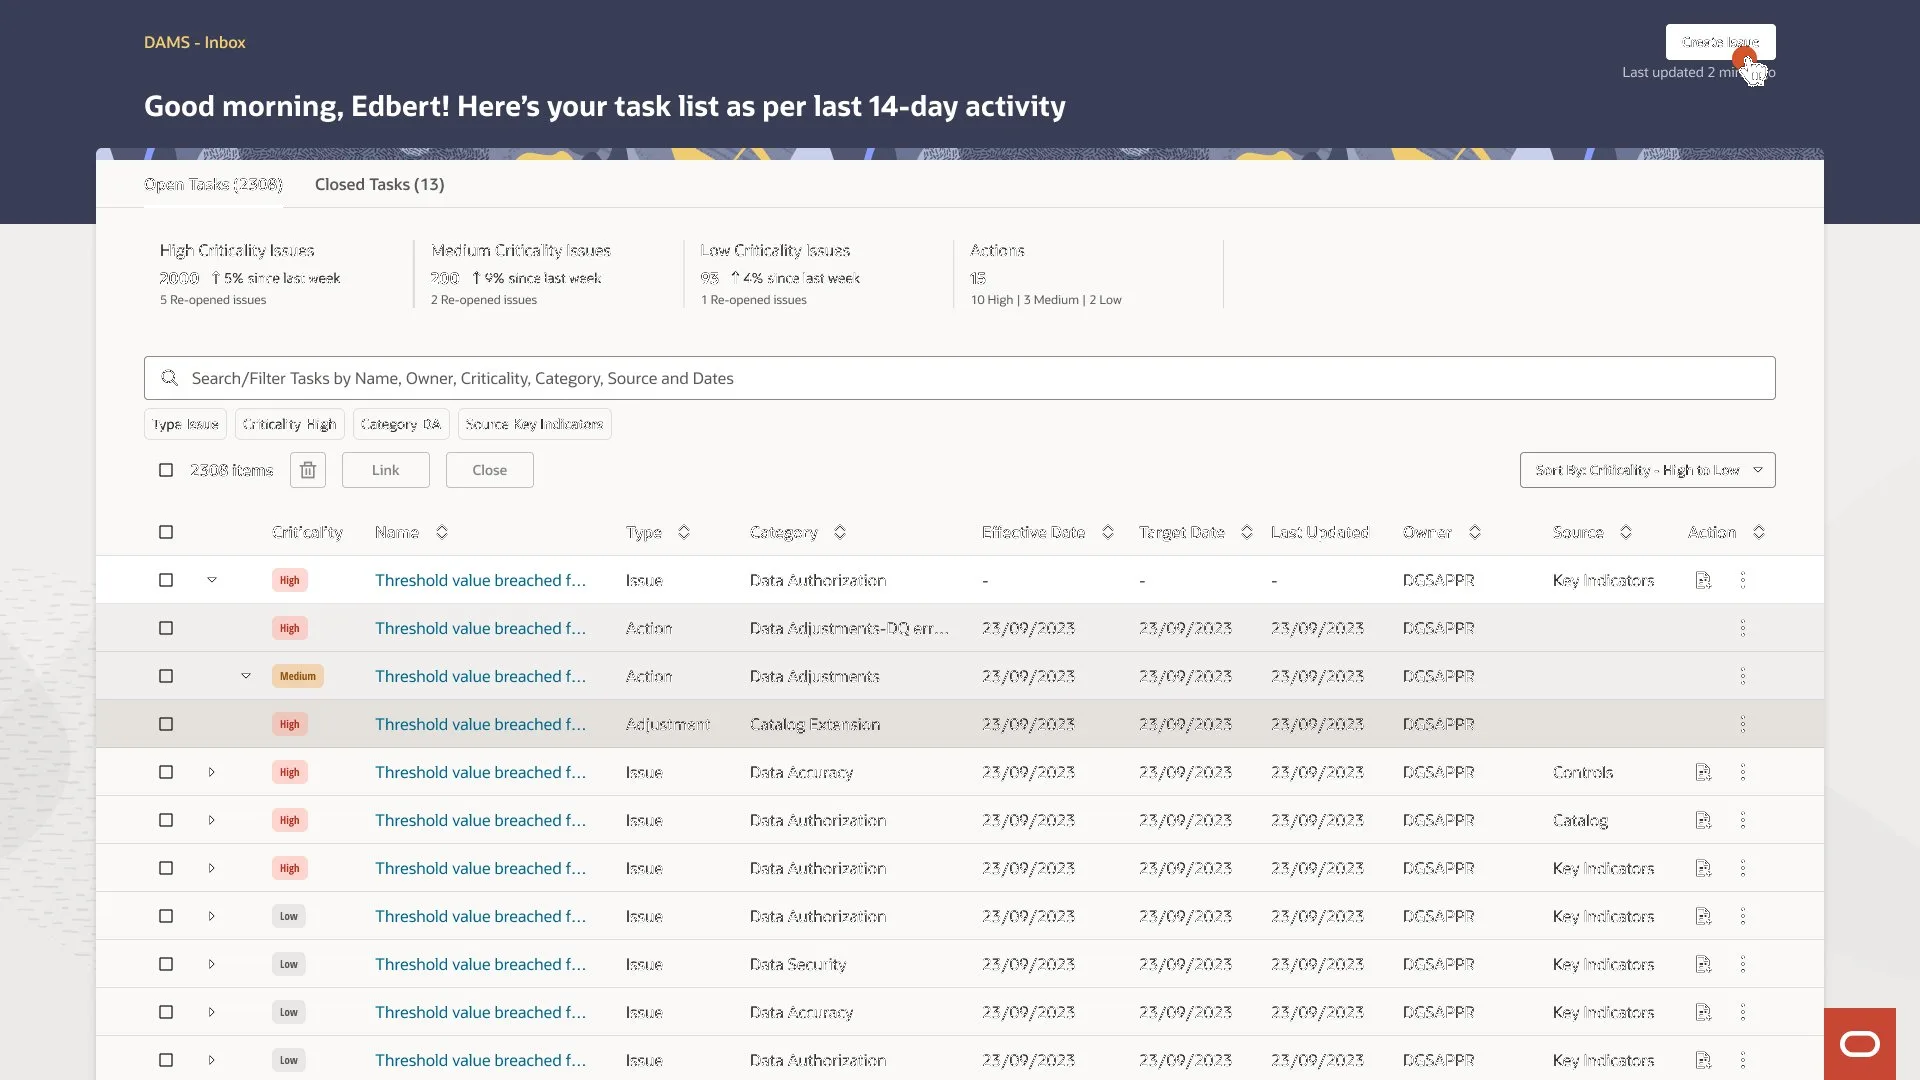Check the 2308 items select-all checkbox
The image size is (1920, 1080).
(166, 470)
